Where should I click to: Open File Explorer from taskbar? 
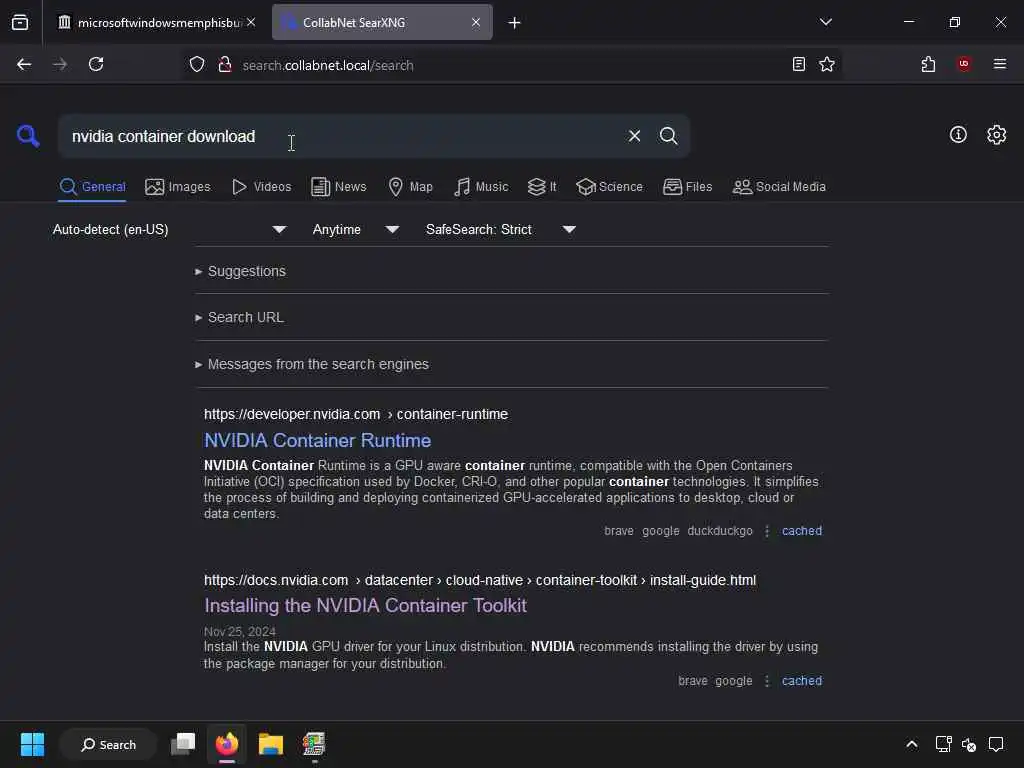tap(270, 744)
